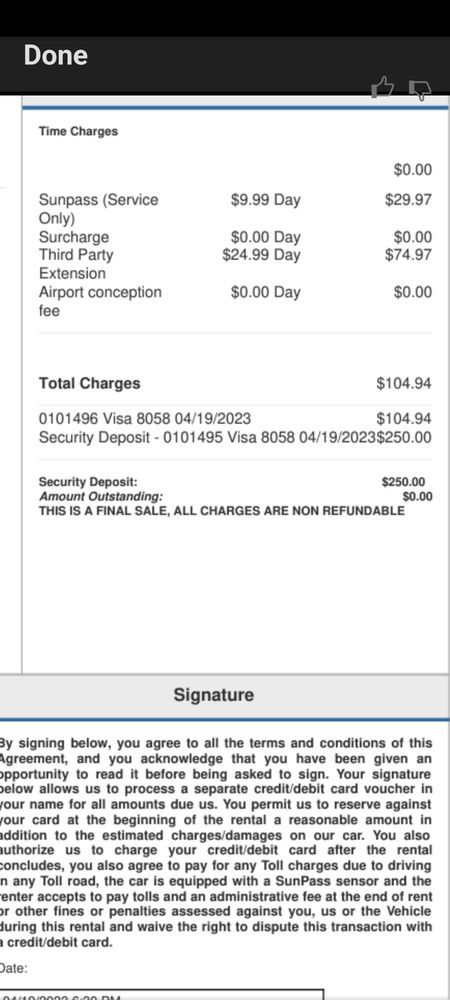This screenshot has height=1000, width=450.
Task: Click the $24.99 Day rate
Action: pos(261,255)
